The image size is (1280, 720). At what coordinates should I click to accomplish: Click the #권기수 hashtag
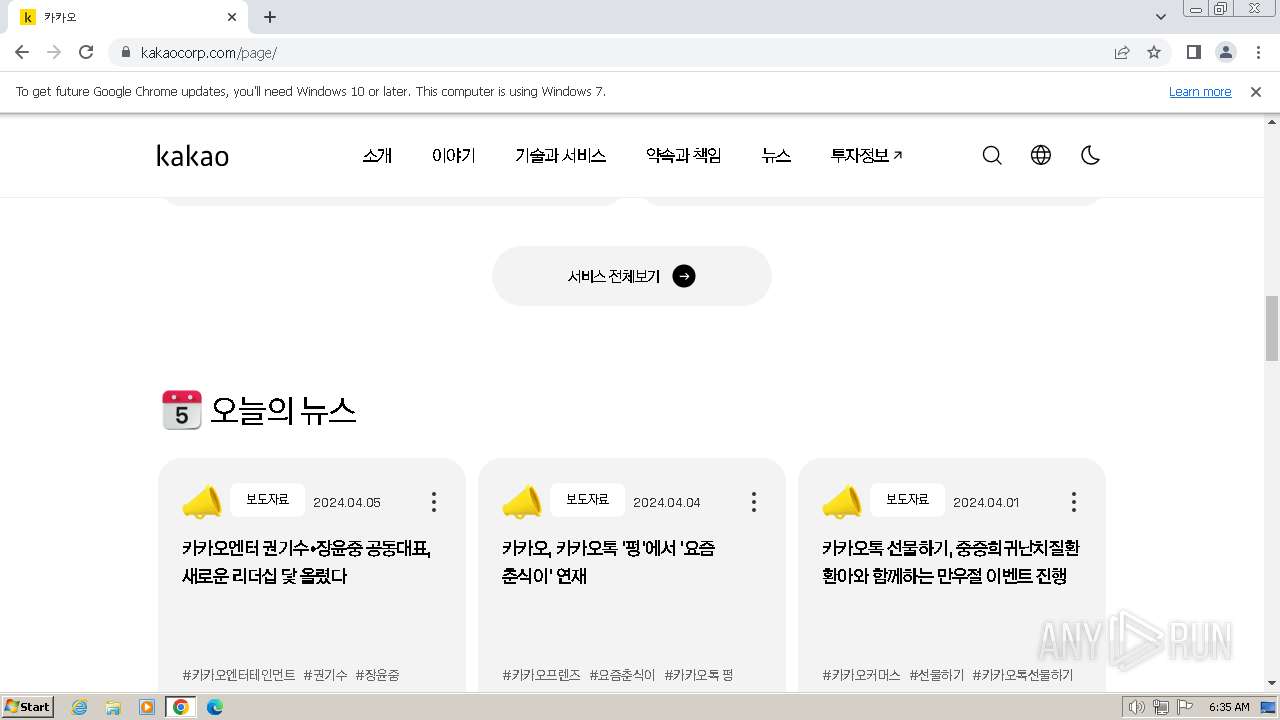pos(325,675)
